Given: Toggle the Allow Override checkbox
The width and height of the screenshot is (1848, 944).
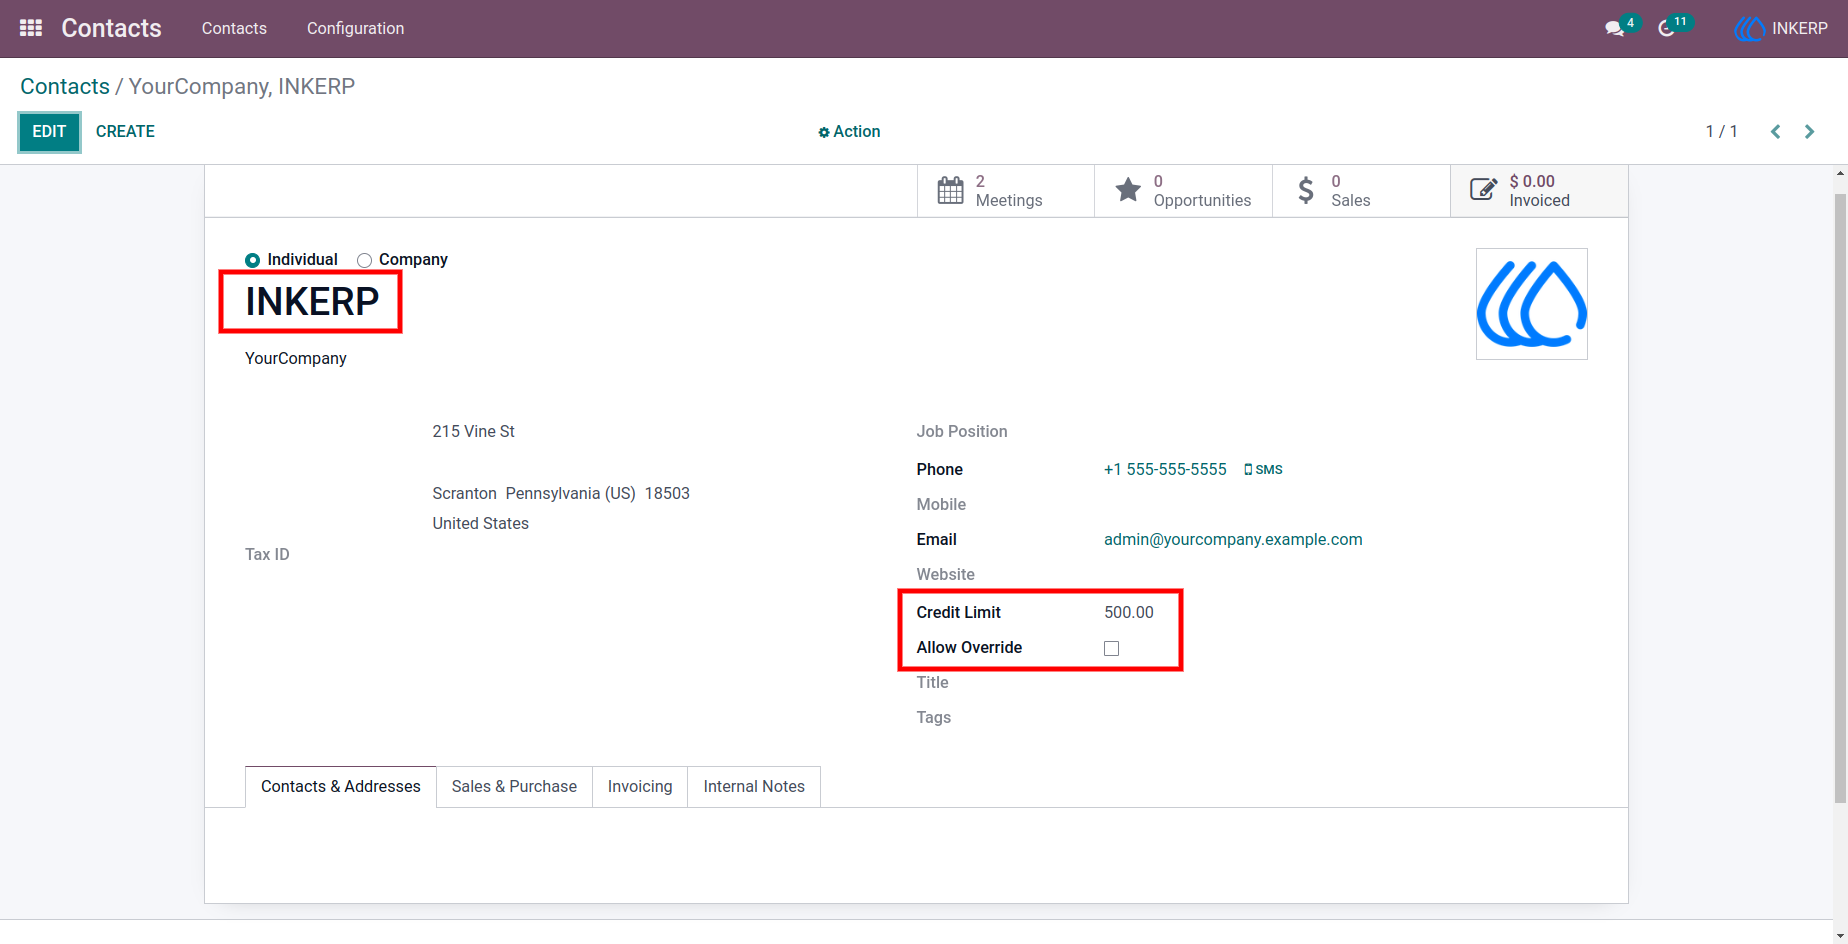Looking at the screenshot, I should pos(1111,648).
